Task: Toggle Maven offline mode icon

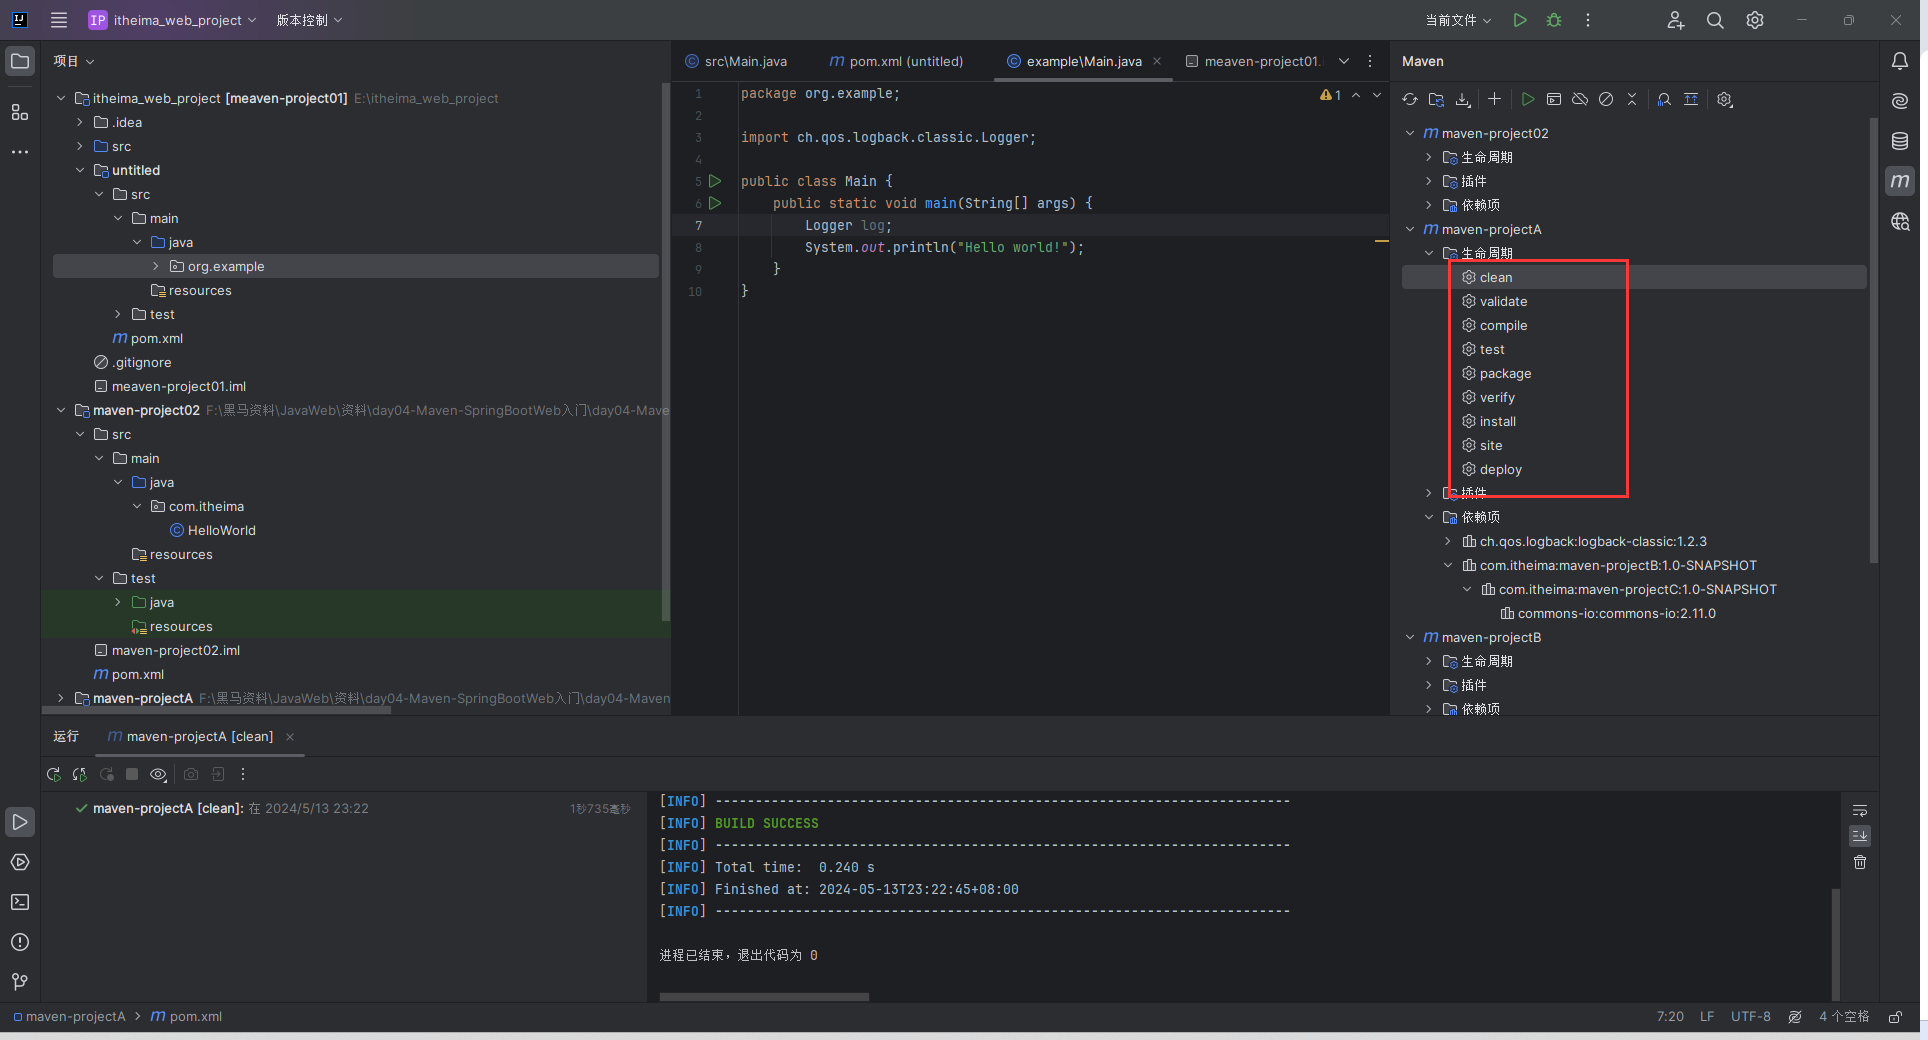Action: [1580, 99]
